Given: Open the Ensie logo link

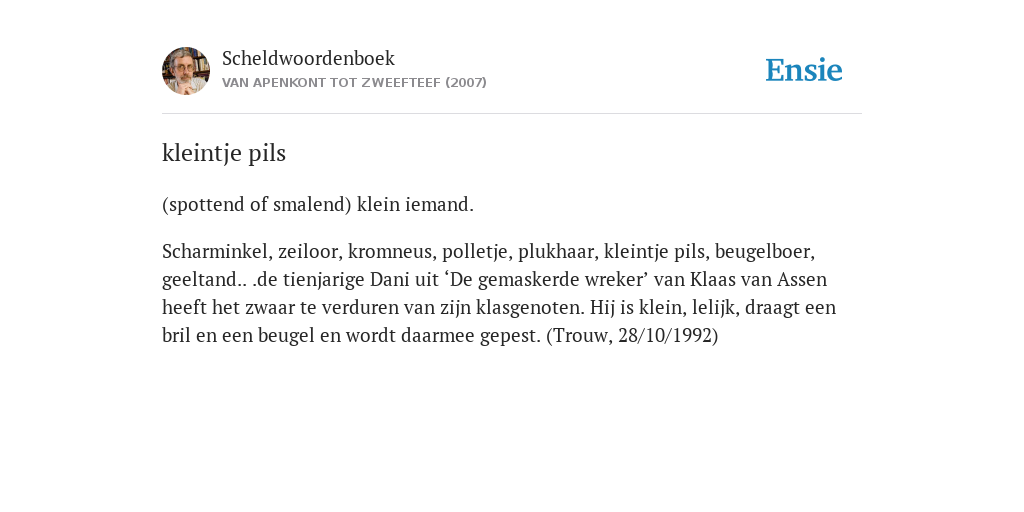Looking at the screenshot, I should (x=804, y=71).
